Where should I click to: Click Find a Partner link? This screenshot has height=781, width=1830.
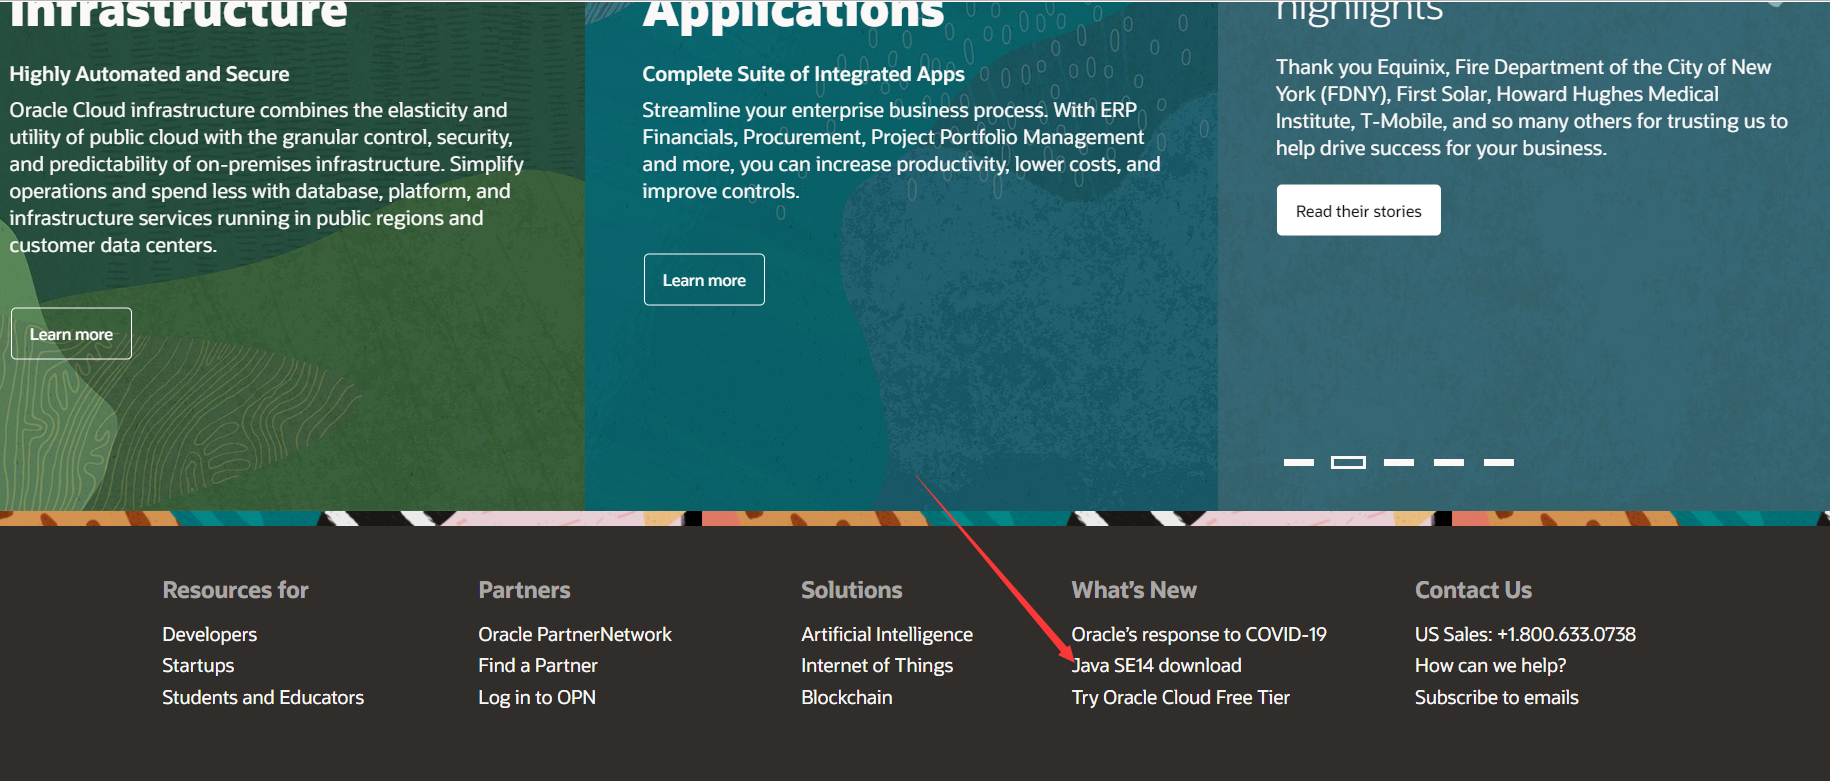(538, 665)
